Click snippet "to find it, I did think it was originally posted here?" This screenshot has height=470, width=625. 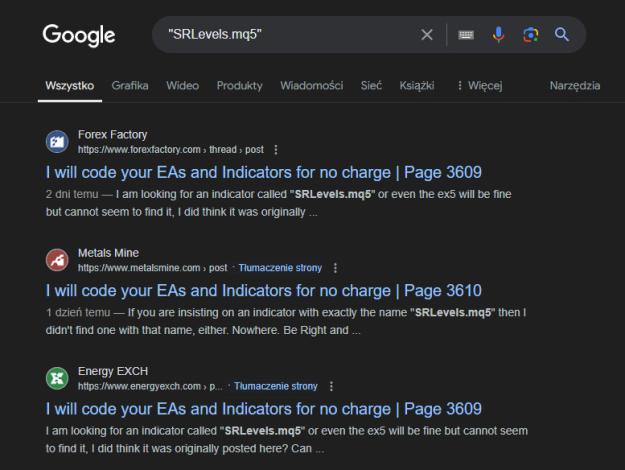point(167,449)
